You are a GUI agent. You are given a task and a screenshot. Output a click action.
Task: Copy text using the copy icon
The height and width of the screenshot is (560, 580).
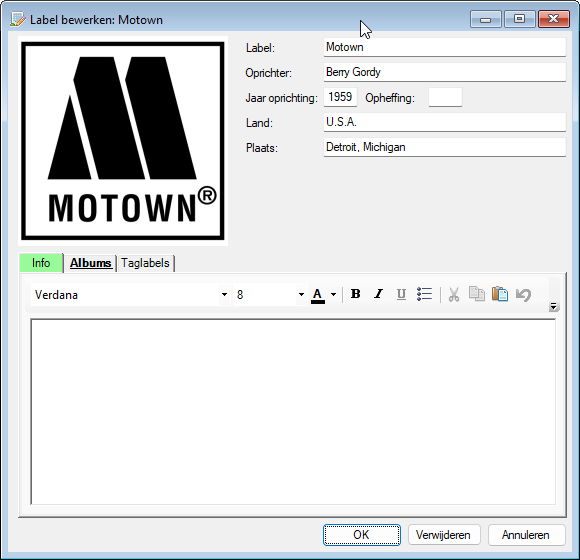pos(477,294)
